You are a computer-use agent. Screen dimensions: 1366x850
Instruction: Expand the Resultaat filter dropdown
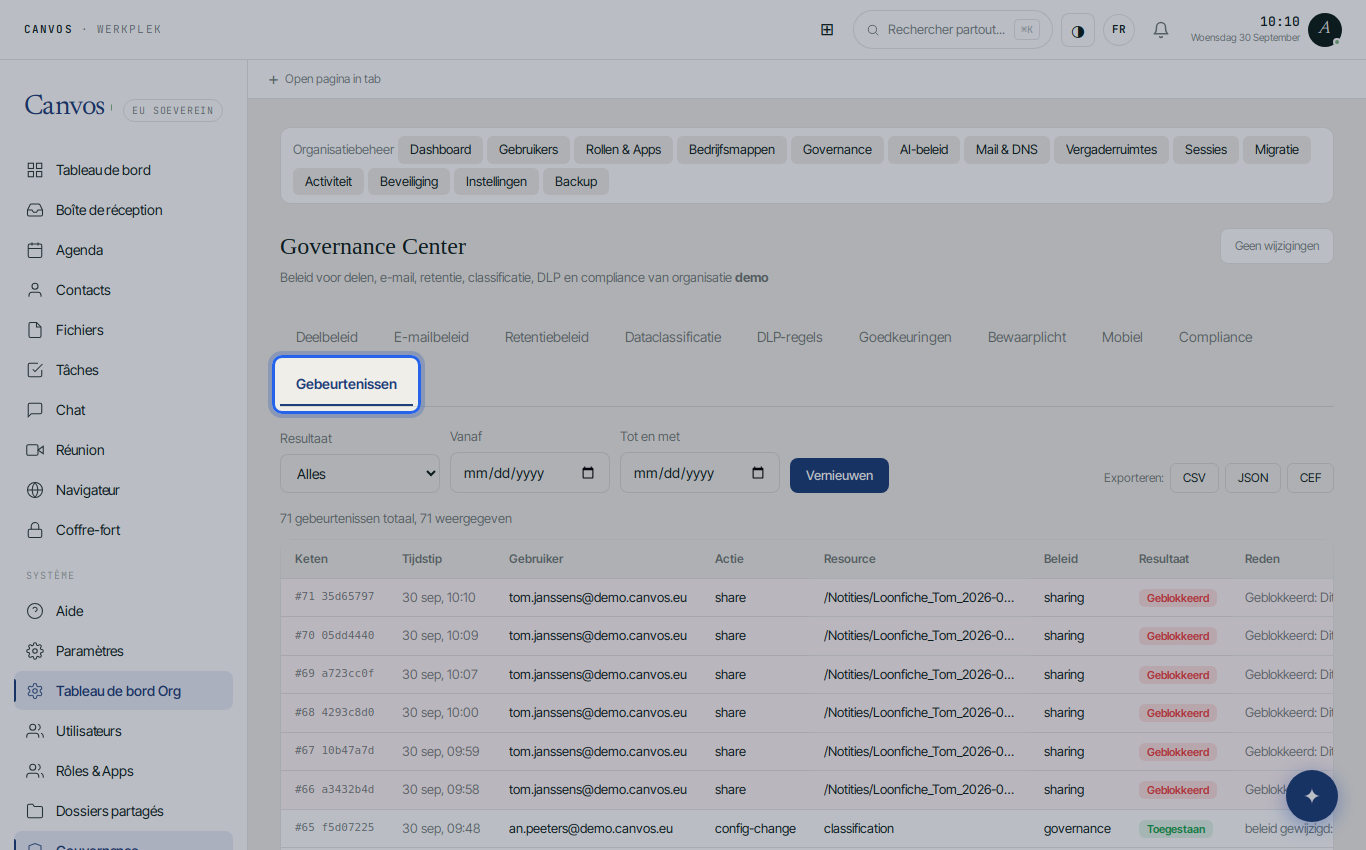(360, 474)
